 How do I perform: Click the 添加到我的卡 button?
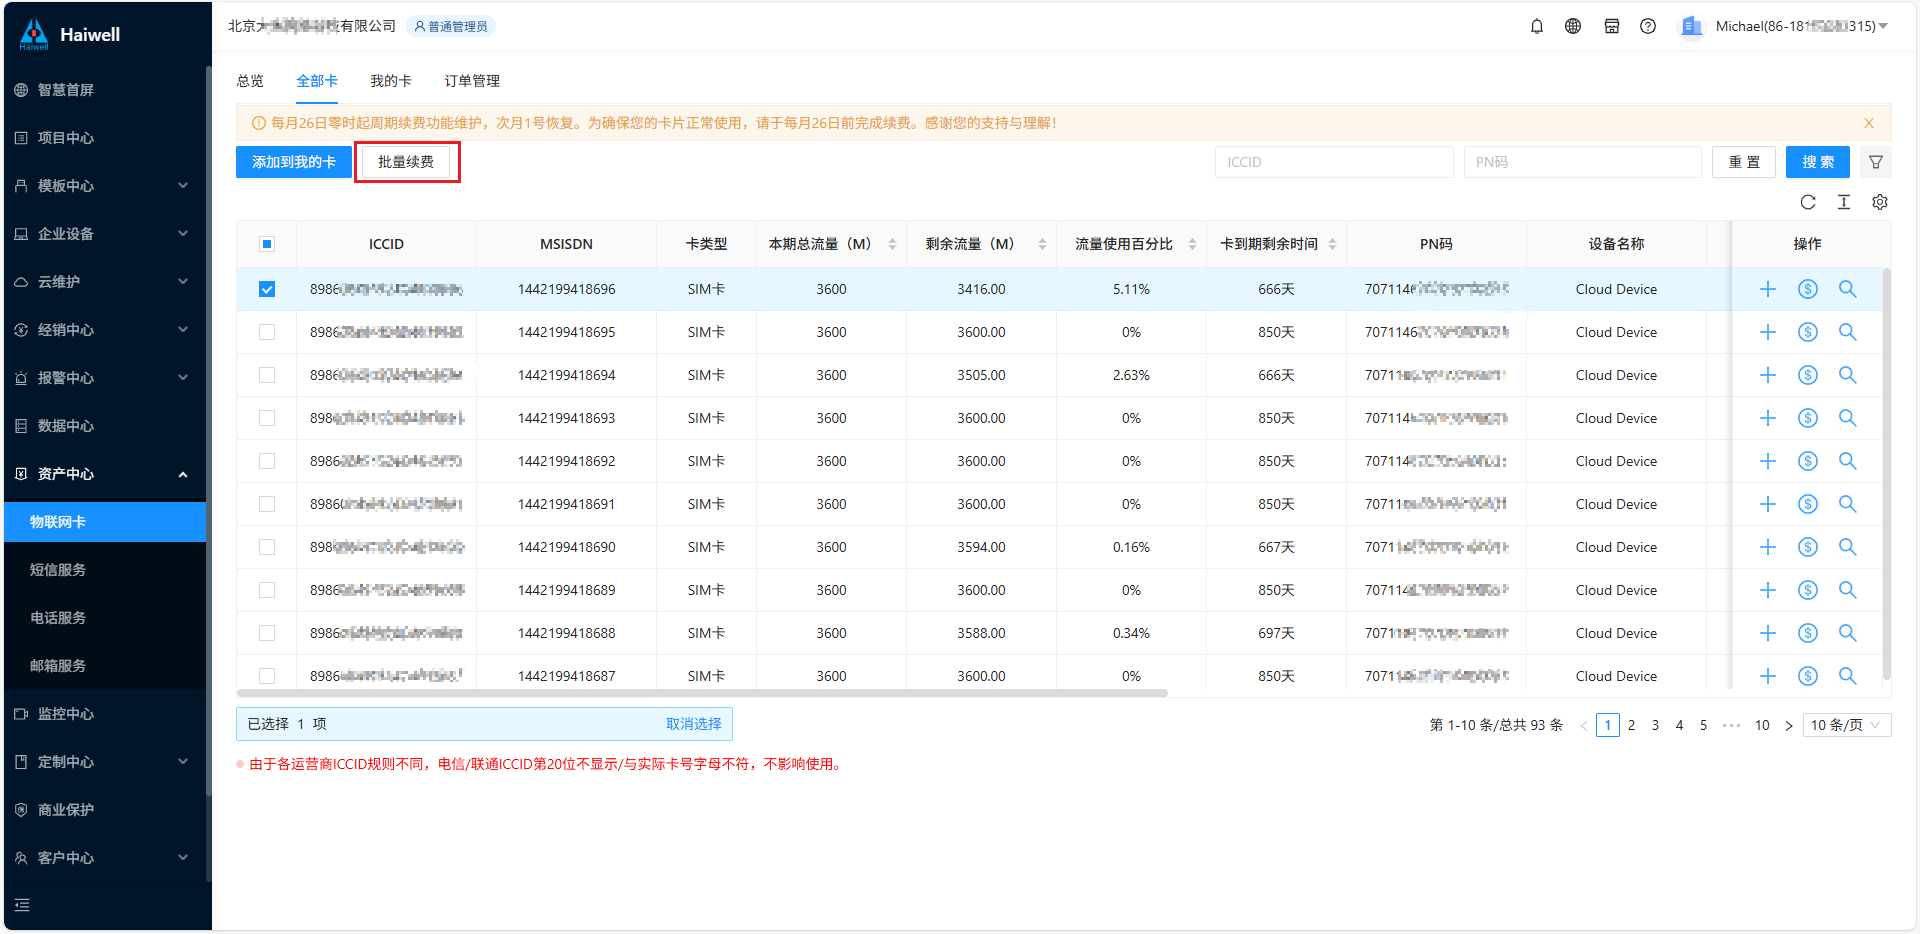coord(294,162)
